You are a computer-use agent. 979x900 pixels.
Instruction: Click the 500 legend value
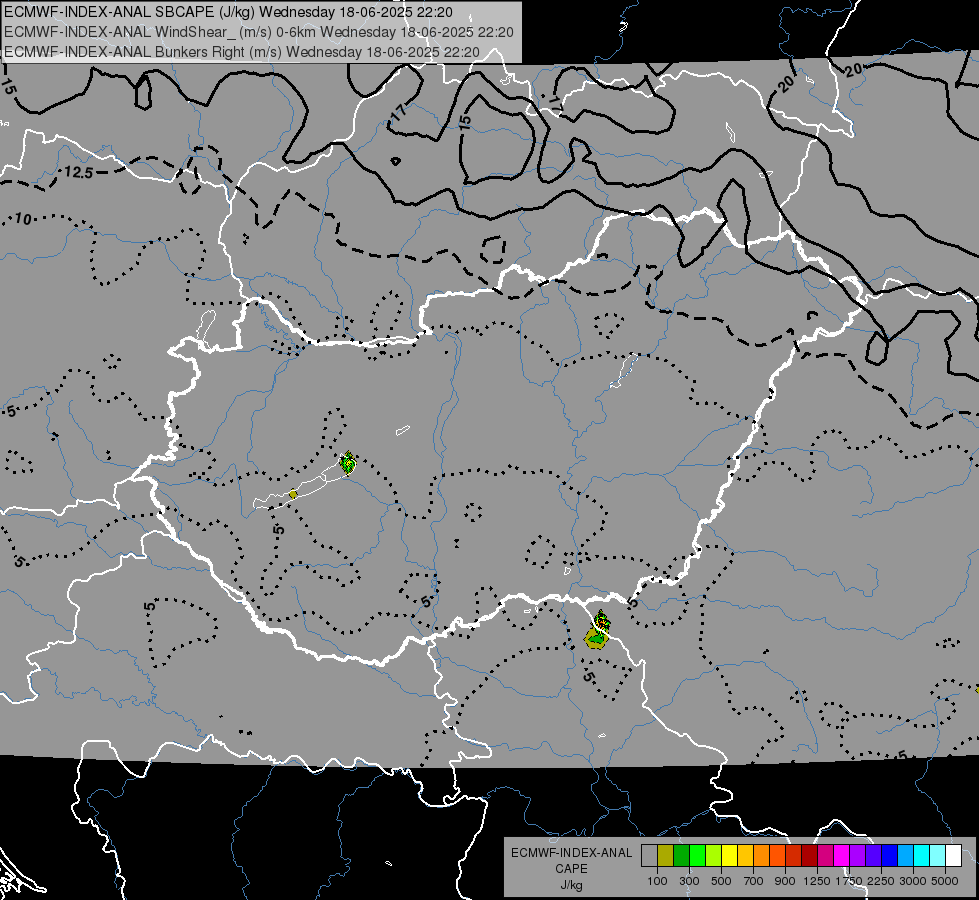point(721,881)
